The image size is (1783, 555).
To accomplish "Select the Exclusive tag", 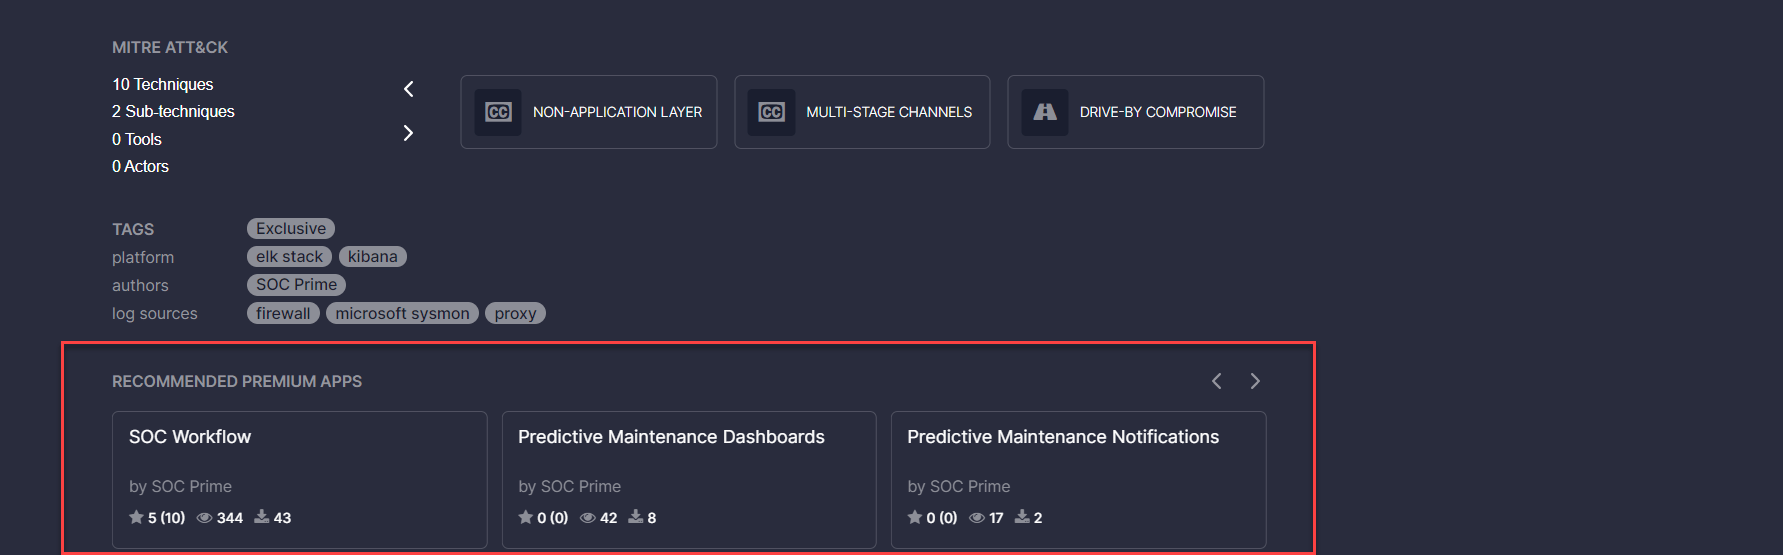I will click(290, 229).
